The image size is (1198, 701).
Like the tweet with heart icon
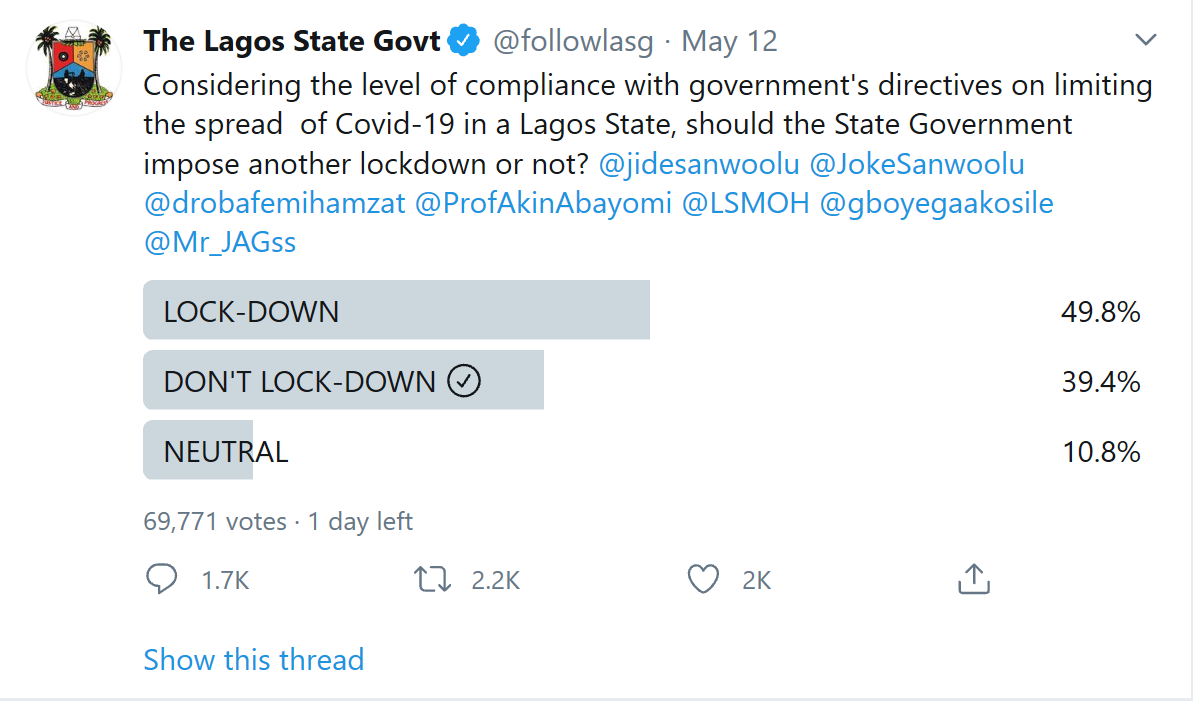pos(704,579)
